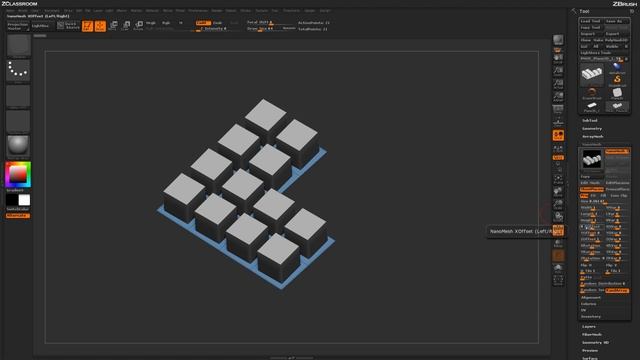Select the blue sphere tool thumbnail
The height and width of the screenshot is (360, 640).
(617, 68)
